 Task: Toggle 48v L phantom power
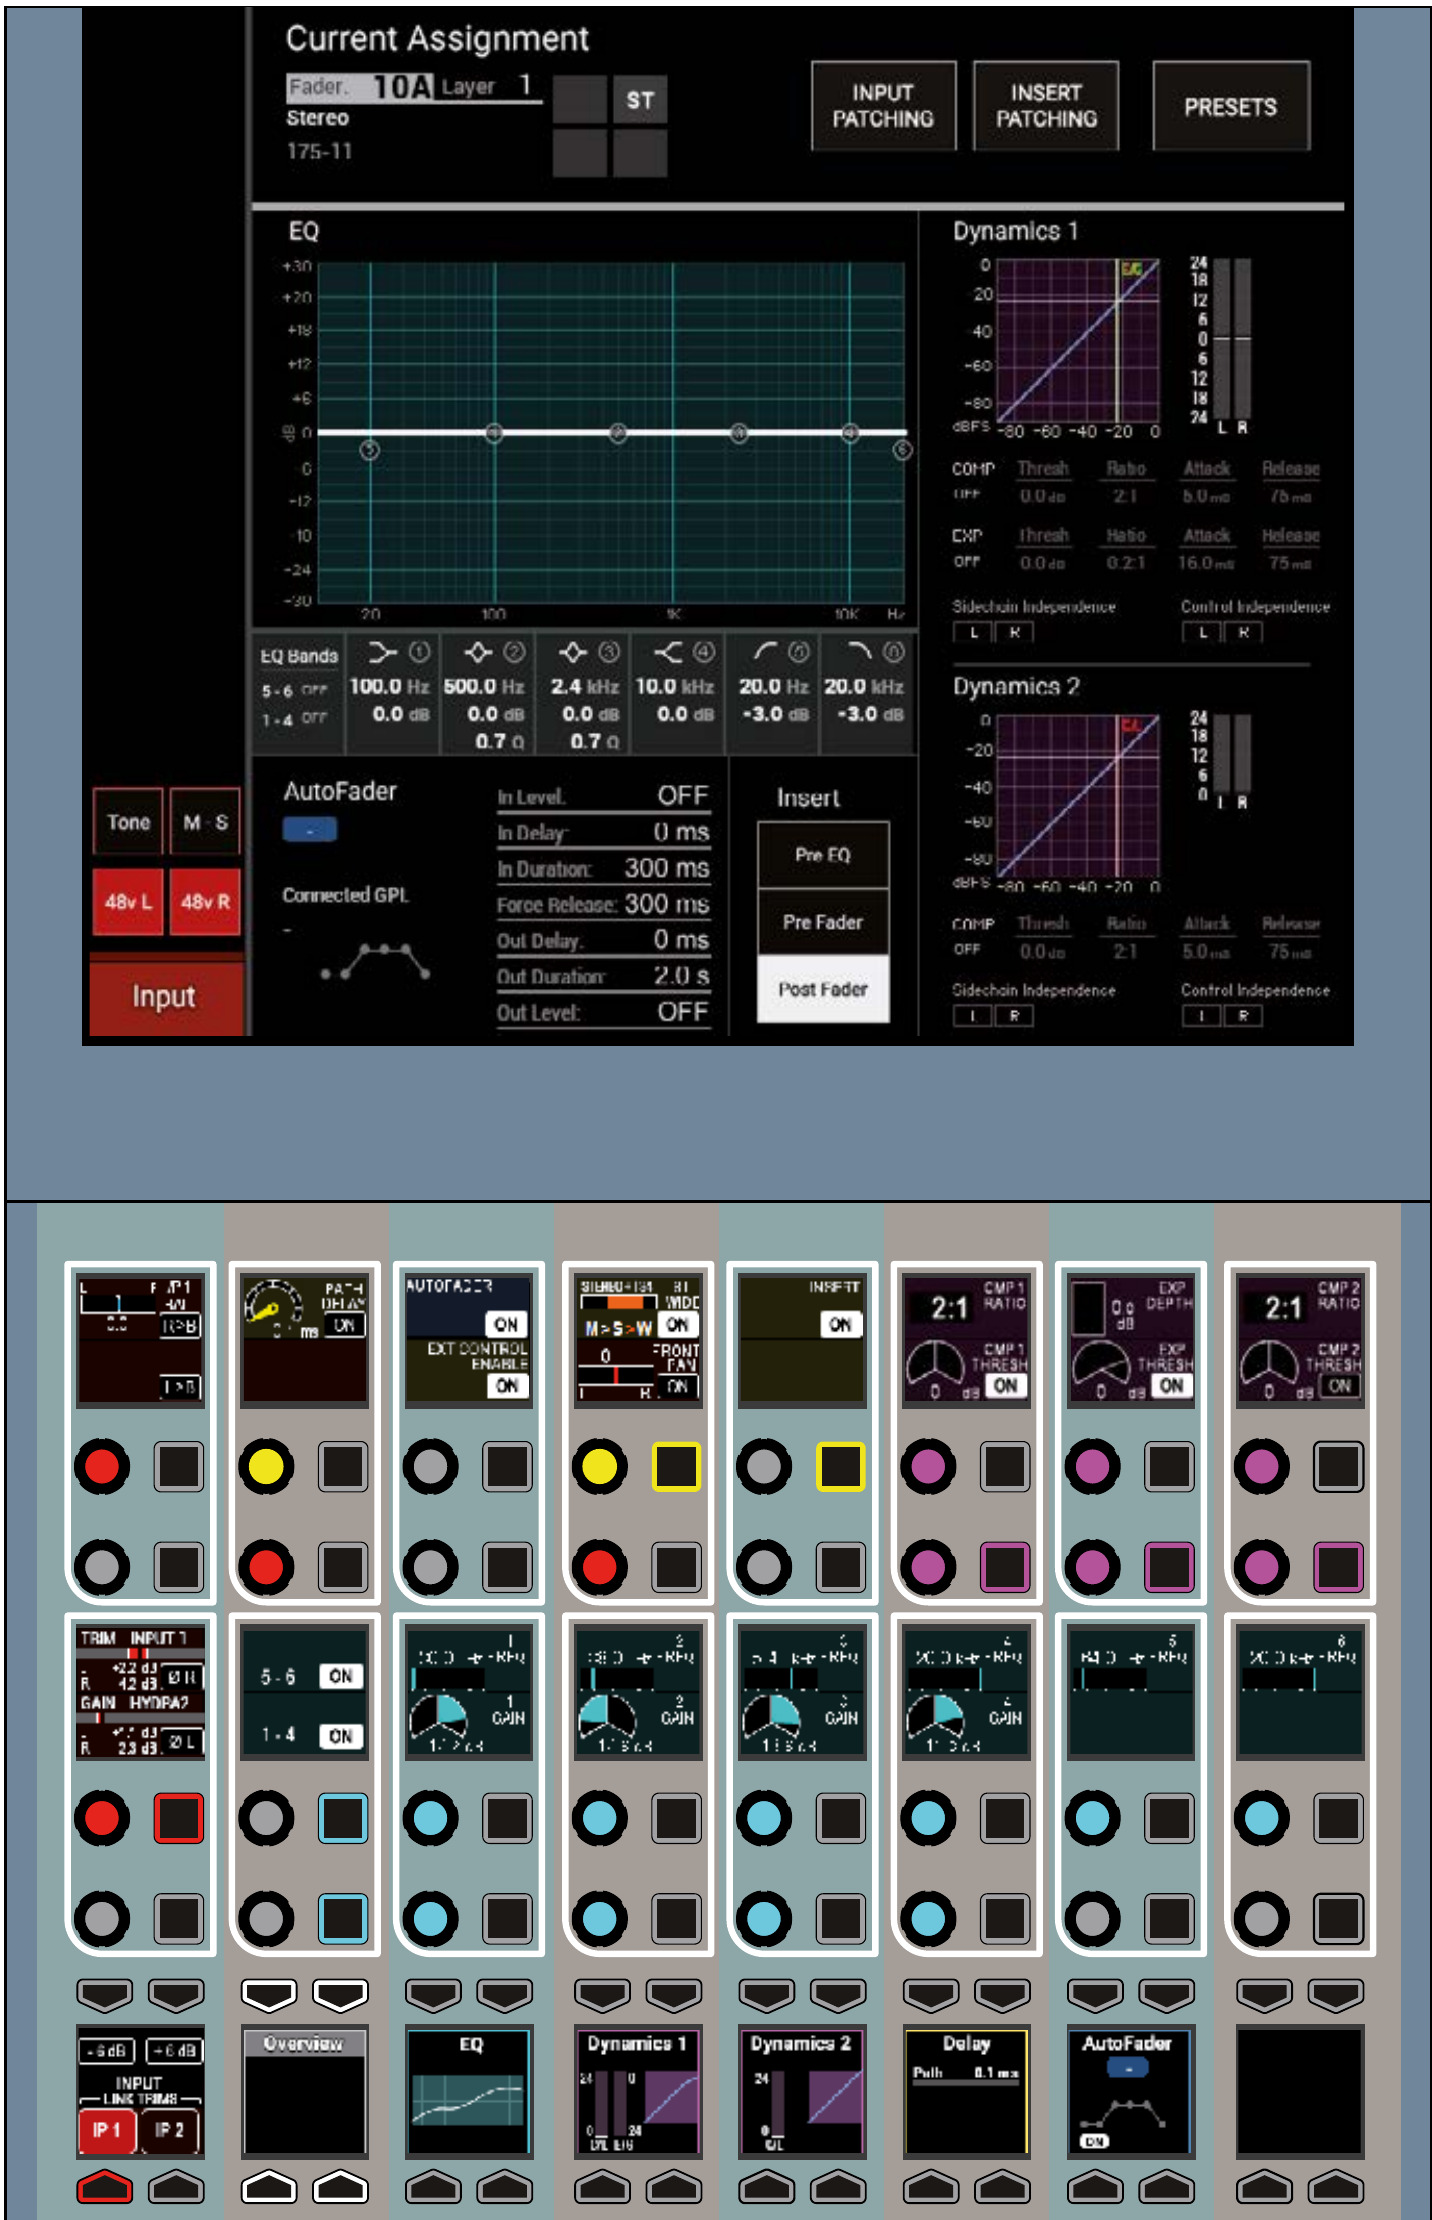[x=128, y=902]
